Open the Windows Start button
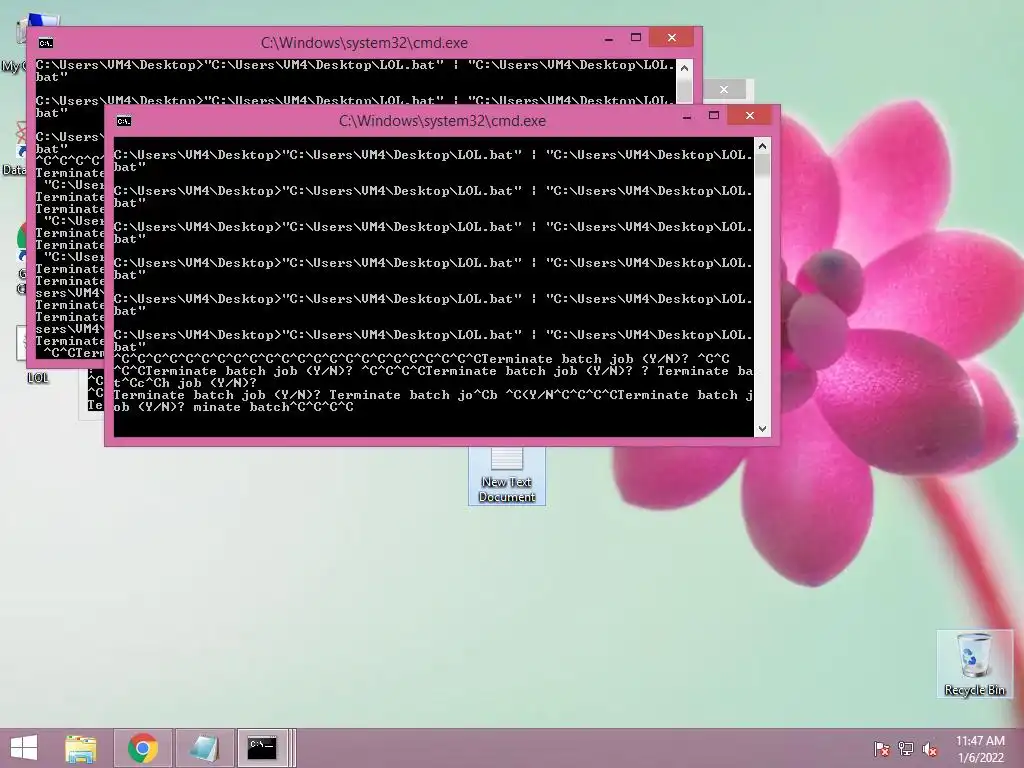This screenshot has width=1024, height=768. coord(24,748)
